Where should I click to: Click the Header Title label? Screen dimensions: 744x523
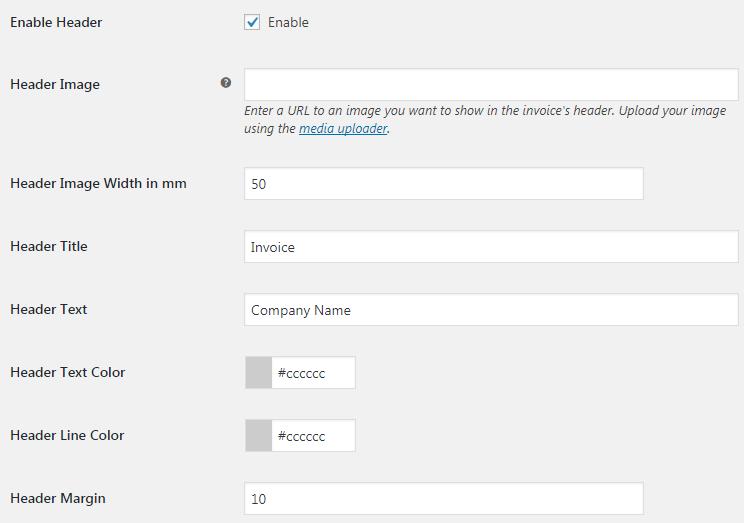point(49,246)
